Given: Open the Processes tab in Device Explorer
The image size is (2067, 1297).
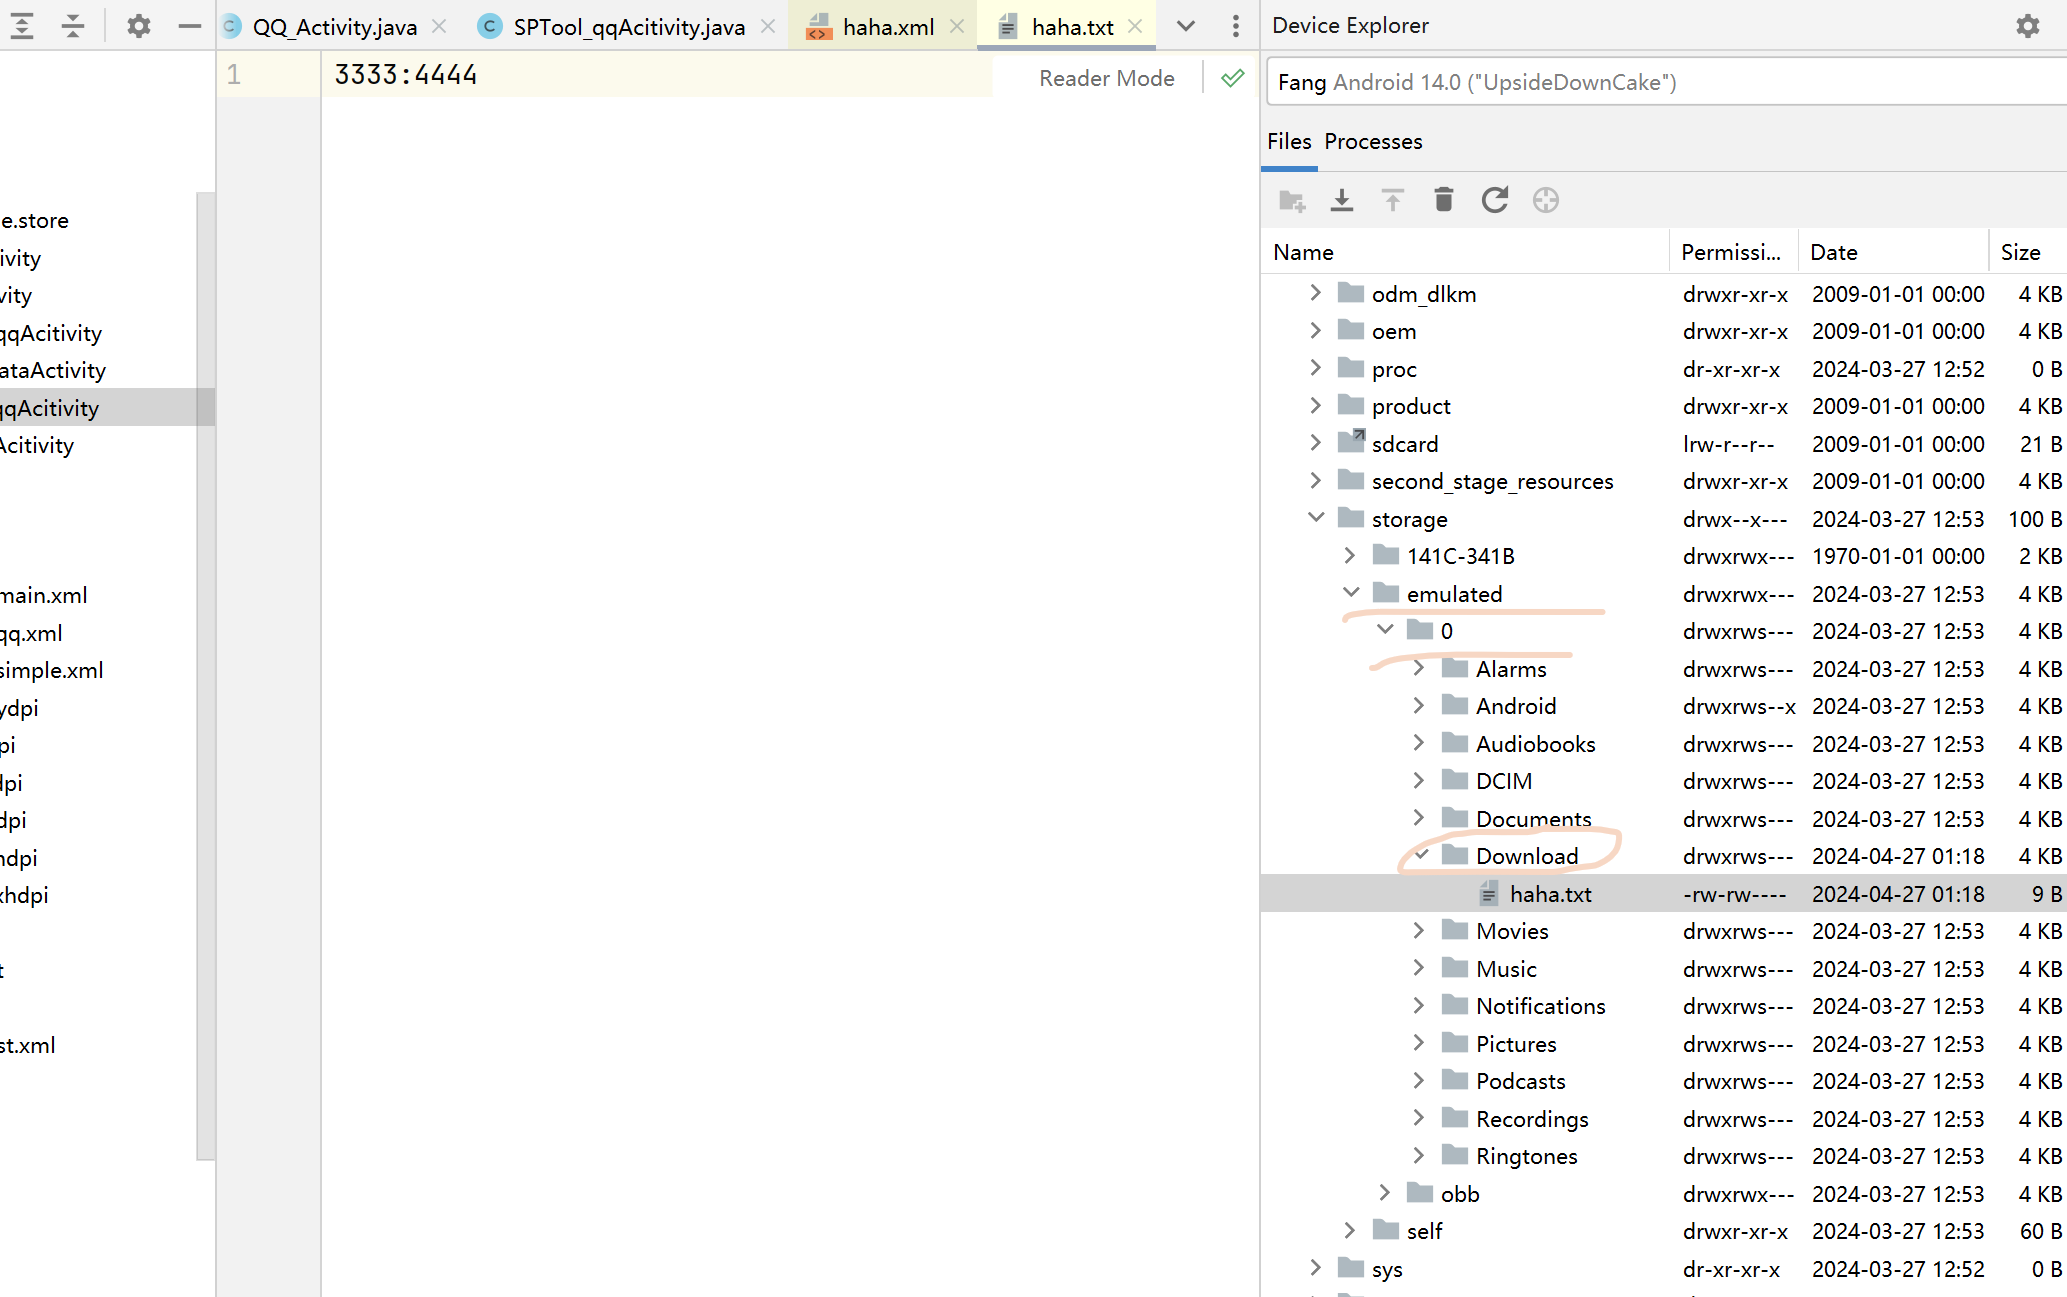Looking at the screenshot, I should point(1373,142).
